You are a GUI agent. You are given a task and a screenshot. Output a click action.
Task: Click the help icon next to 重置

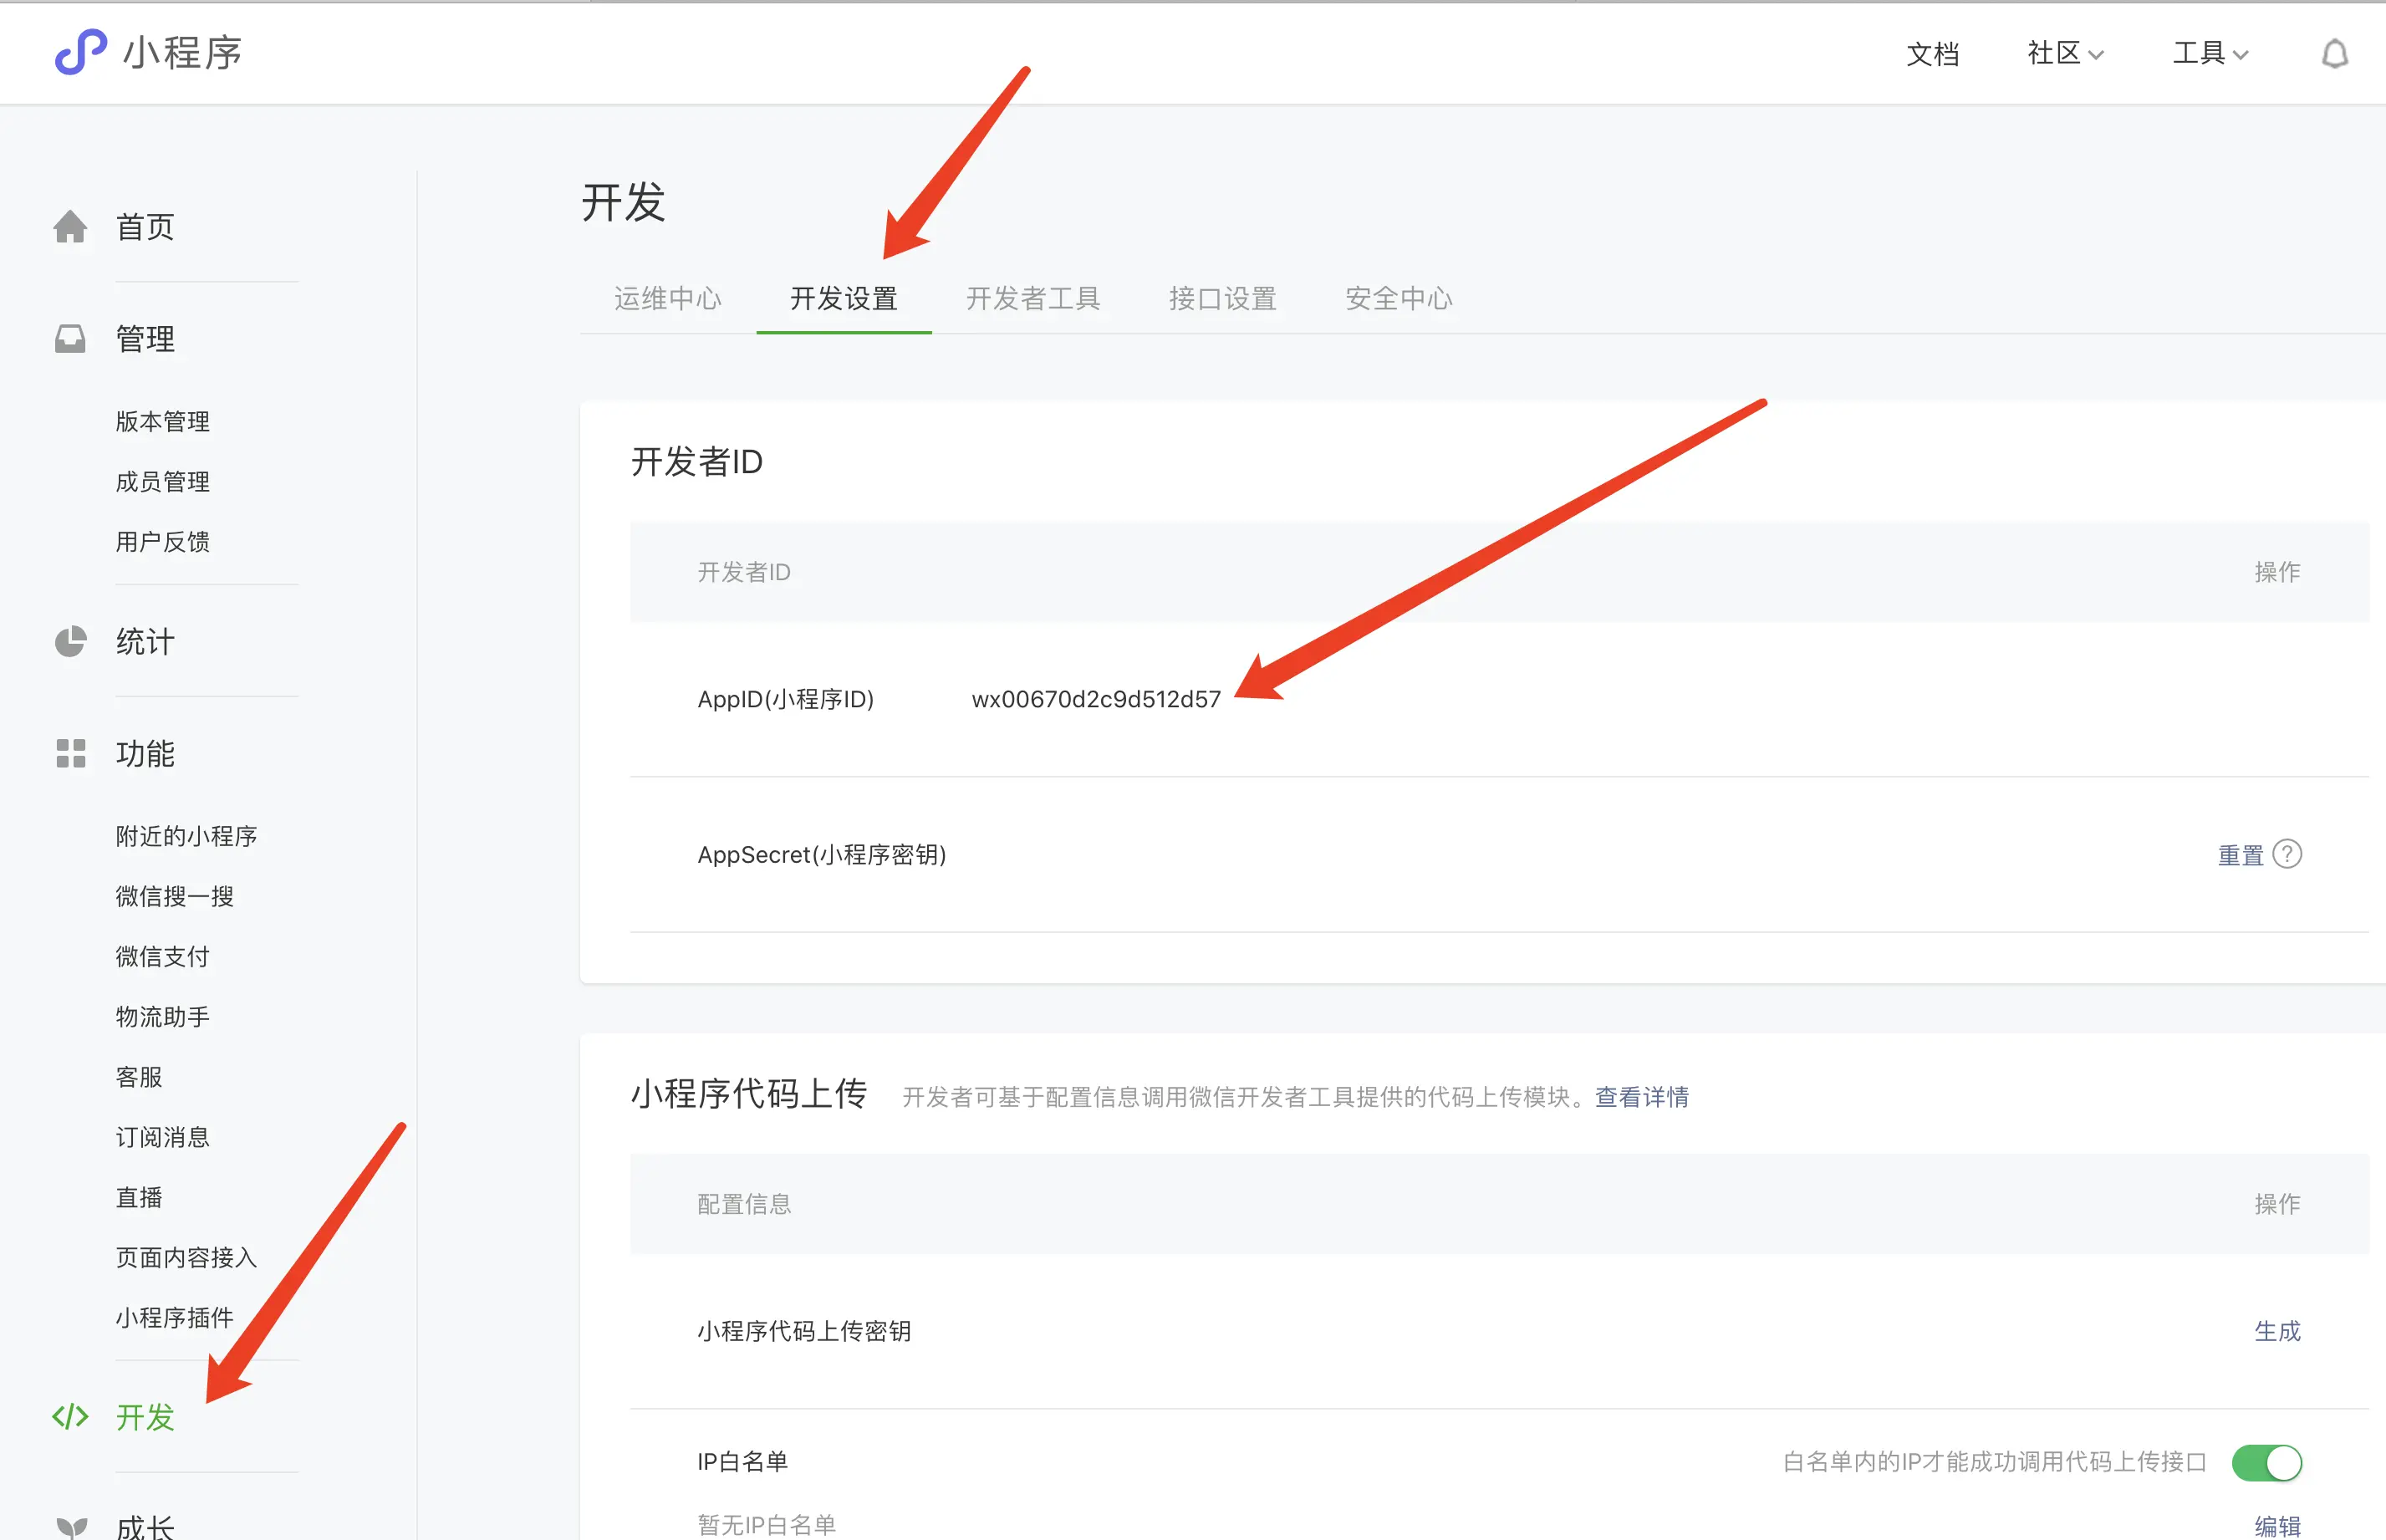2287,854
